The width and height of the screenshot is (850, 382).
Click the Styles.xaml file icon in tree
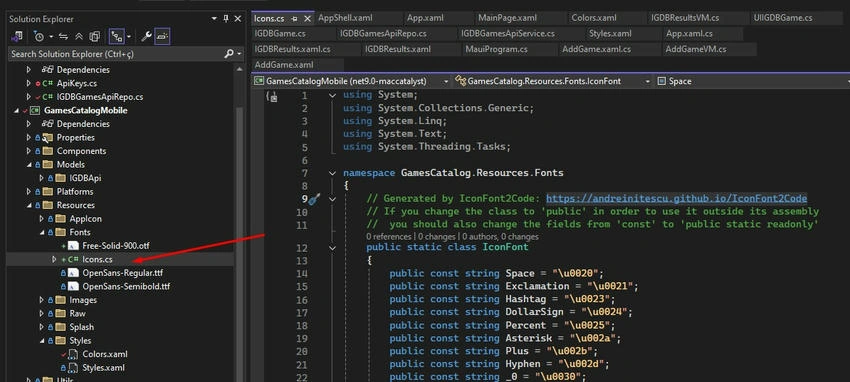(x=73, y=368)
